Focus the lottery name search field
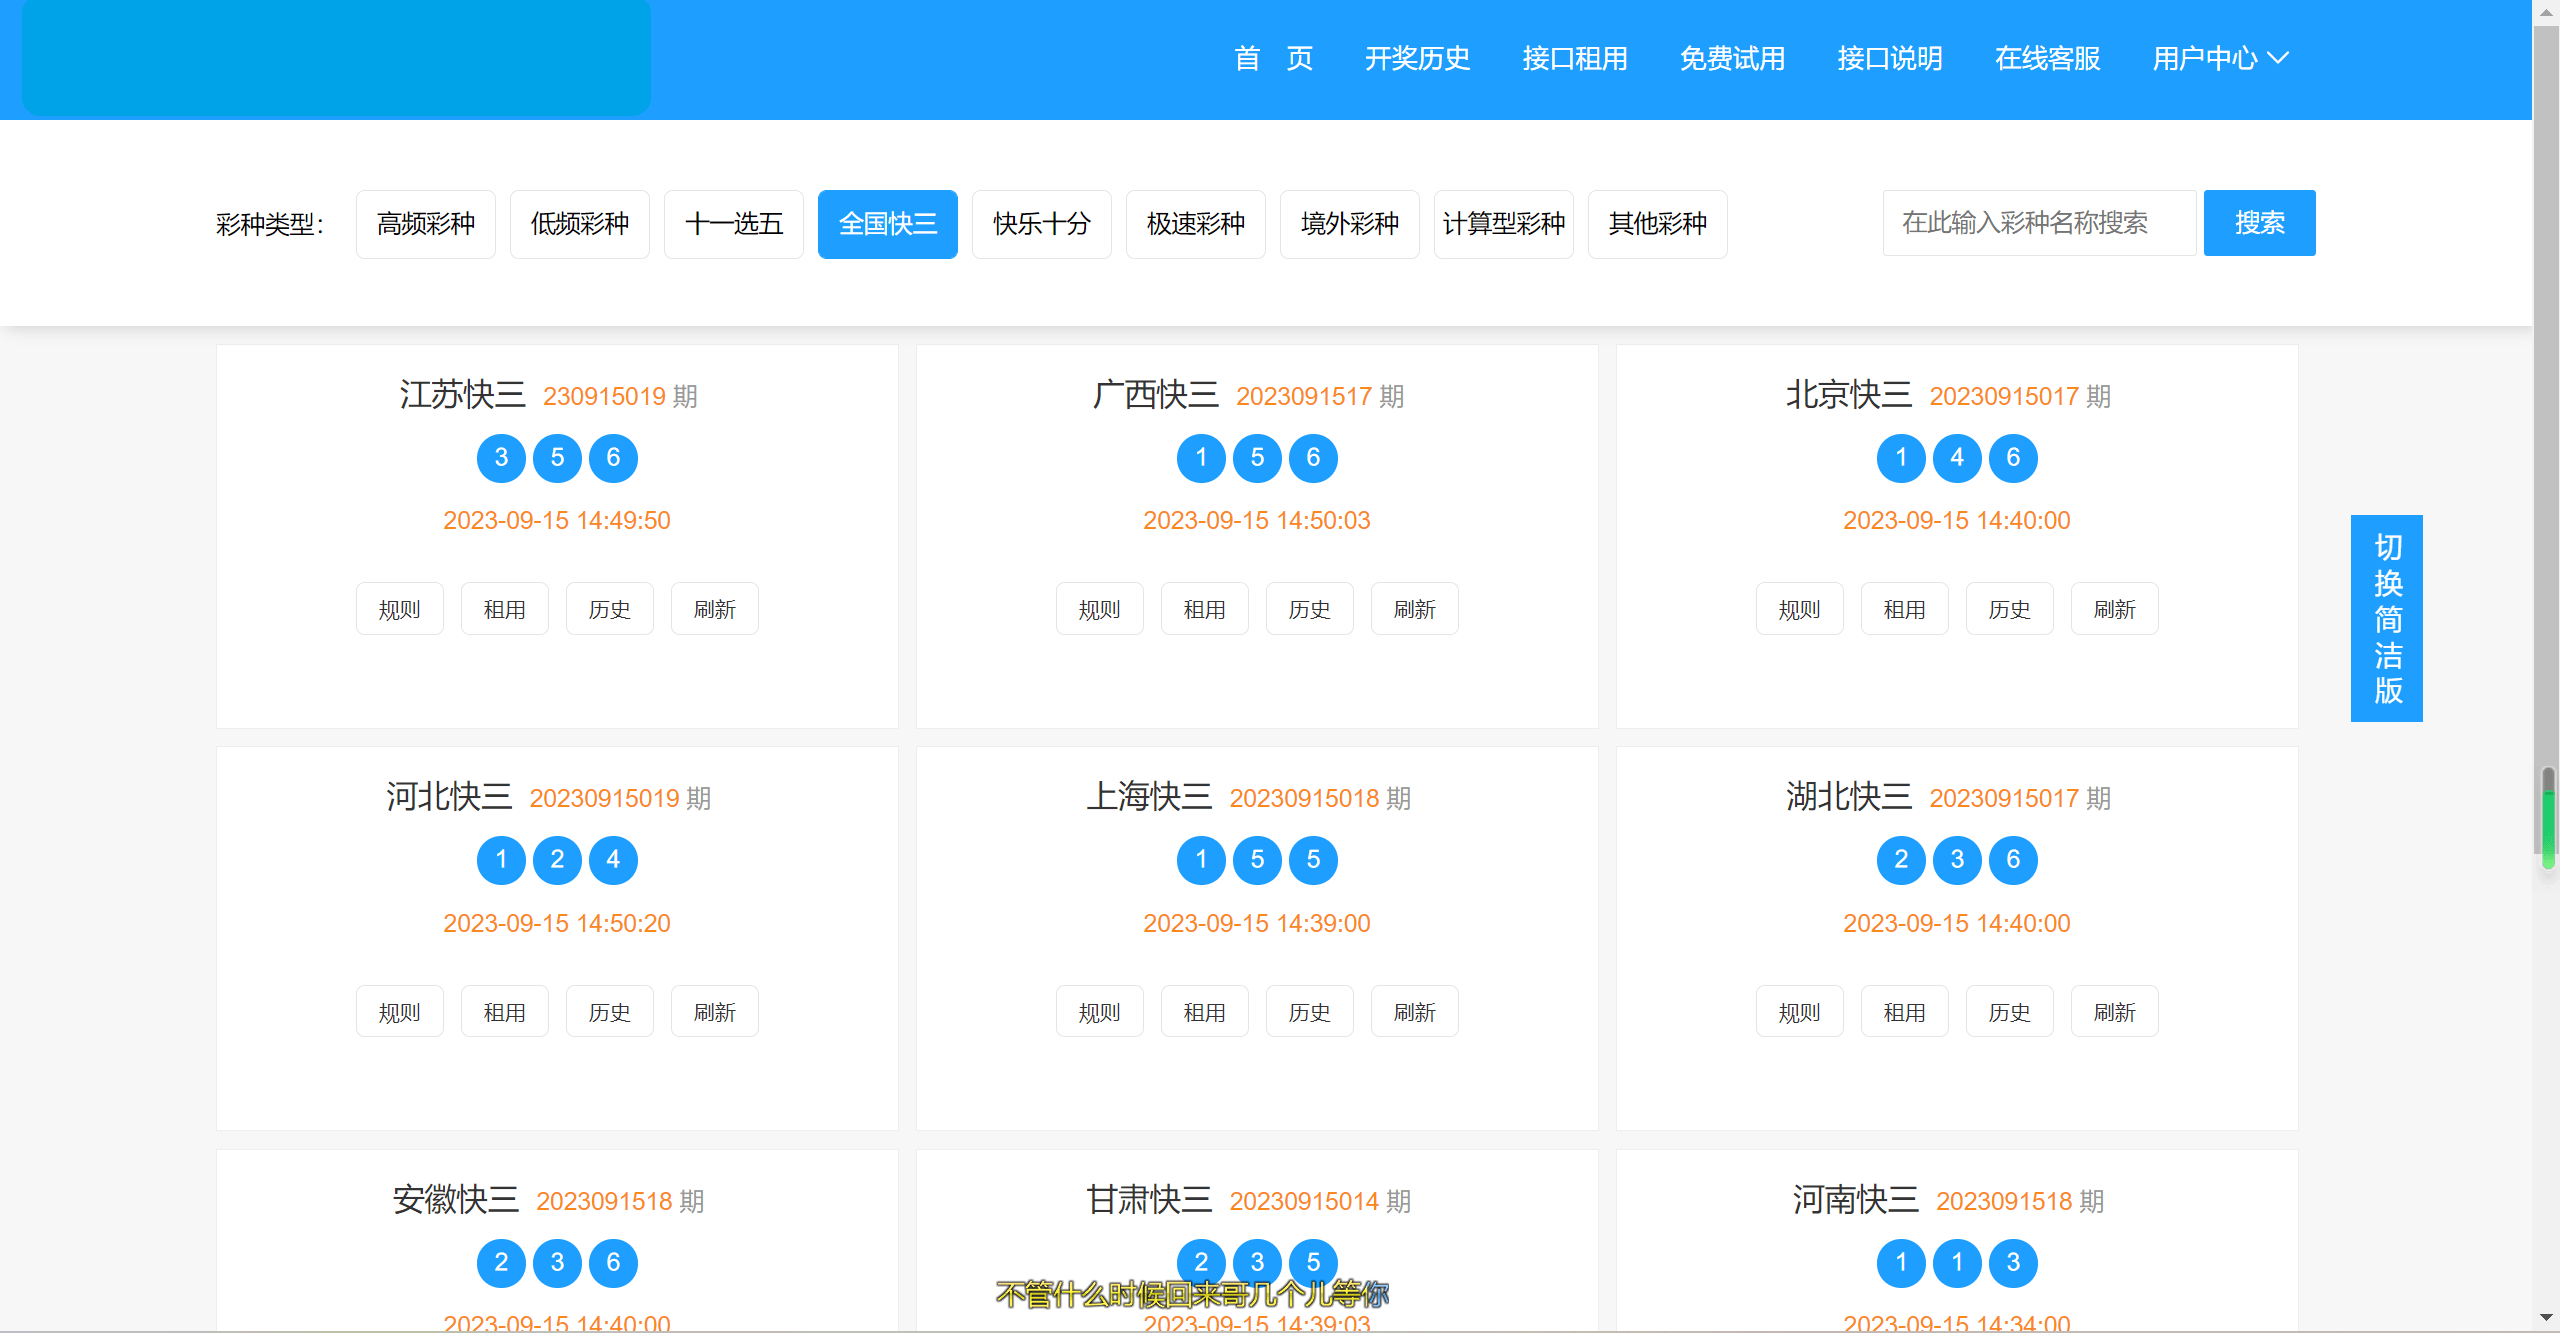This screenshot has height=1333, width=2560. (2039, 223)
